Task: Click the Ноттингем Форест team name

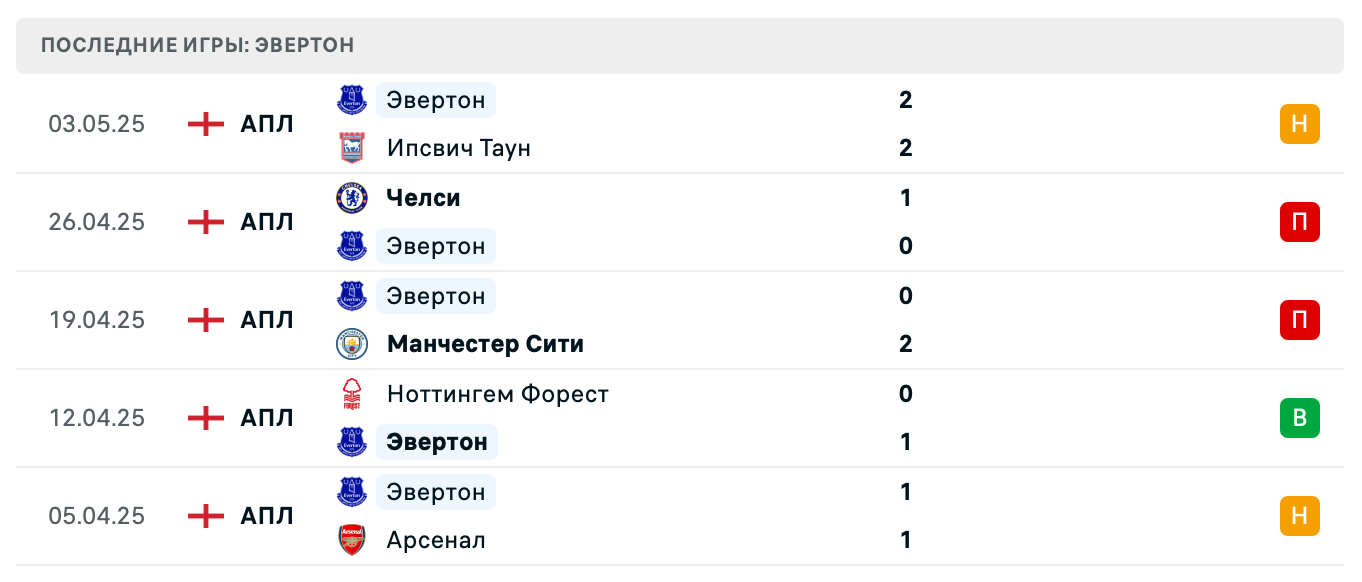Action: click(498, 394)
